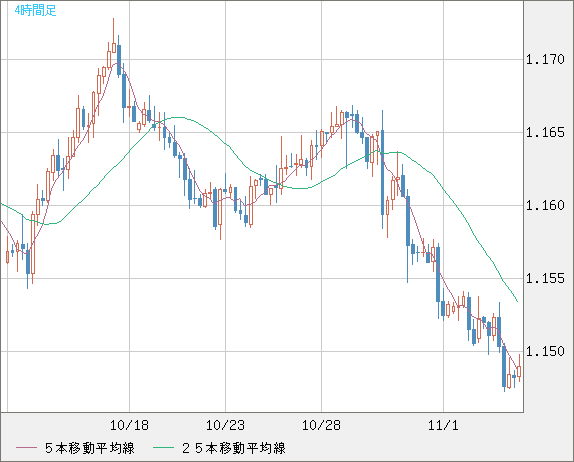The image size is (574, 462).
Task: Click the 10/23 date axis label
Action: (x=225, y=425)
